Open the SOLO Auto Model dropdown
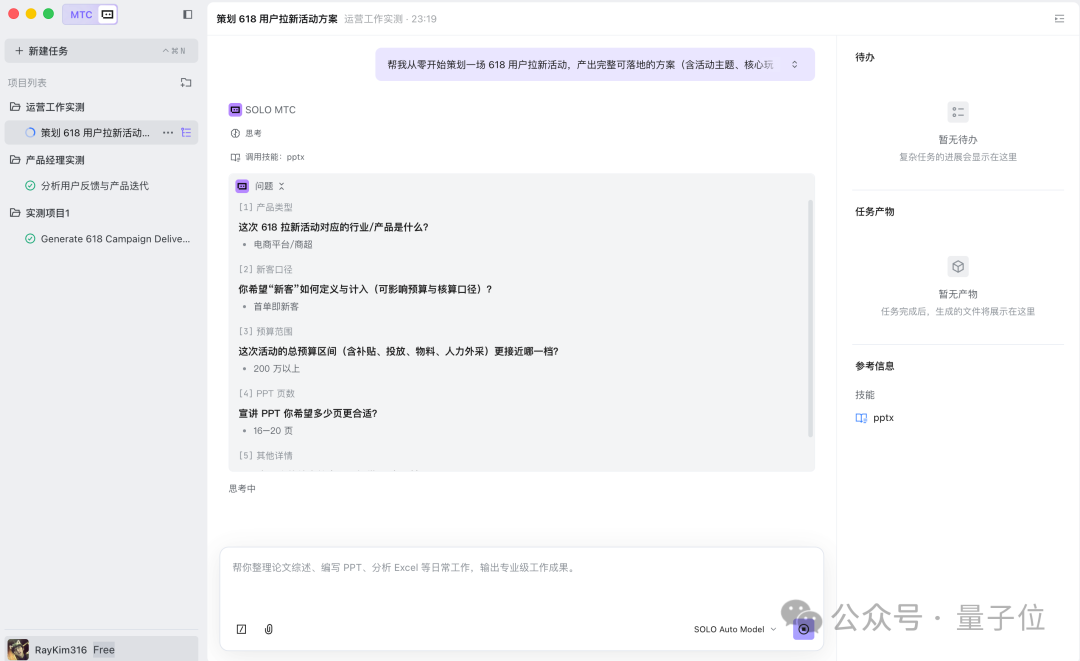Image resolution: width=1080 pixels, height=661 pixels. [x=735, y=629]
